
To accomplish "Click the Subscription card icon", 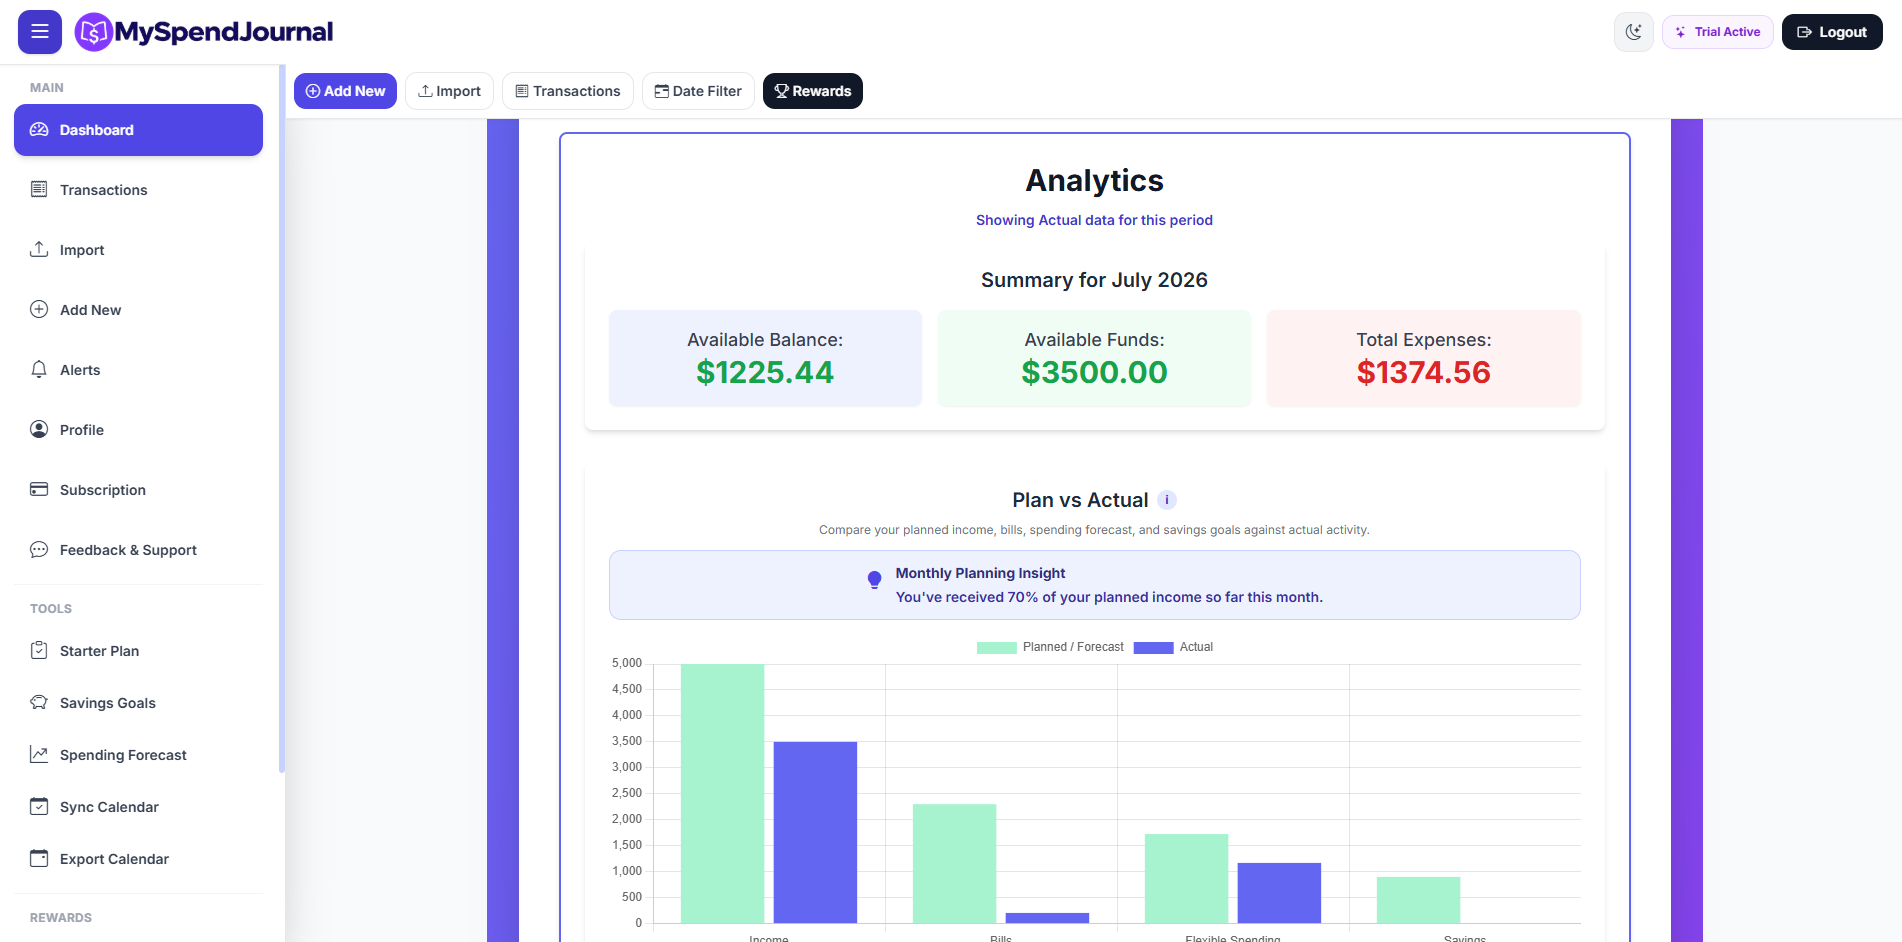I will click(39, 489).
